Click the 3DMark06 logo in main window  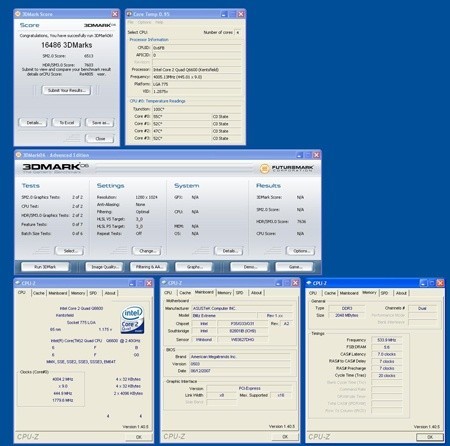(55, 167)
